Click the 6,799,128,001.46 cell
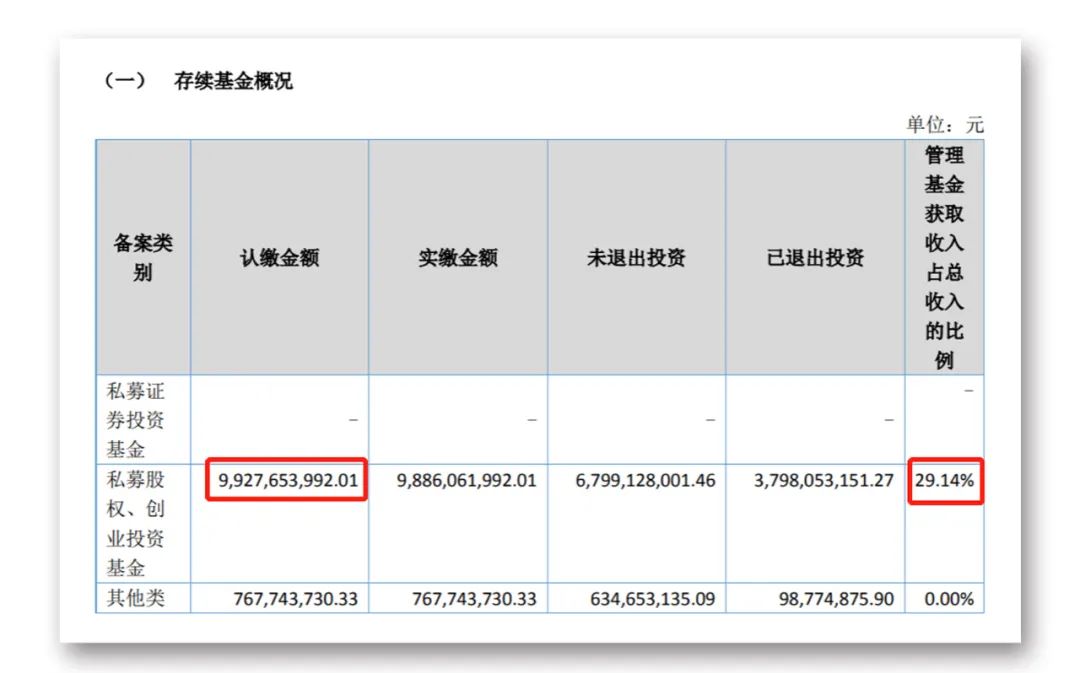Viewport: 1080px width, 673px height. [x=645, y=480]
